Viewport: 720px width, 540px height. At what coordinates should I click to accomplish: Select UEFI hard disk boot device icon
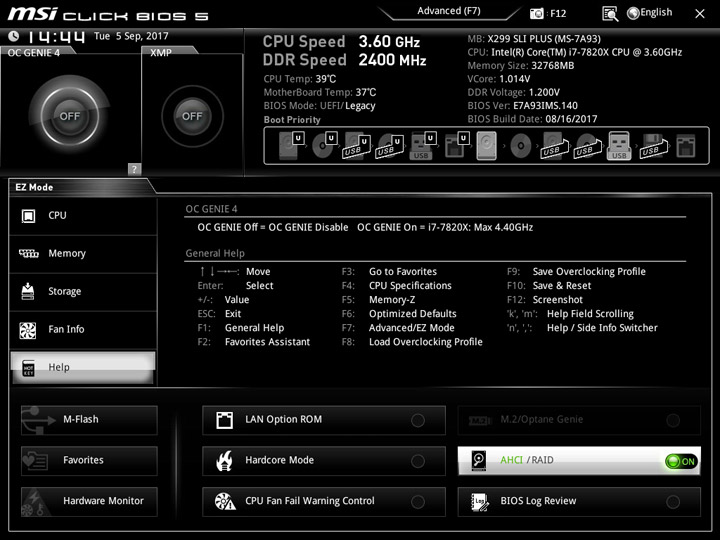pos(291,145)
